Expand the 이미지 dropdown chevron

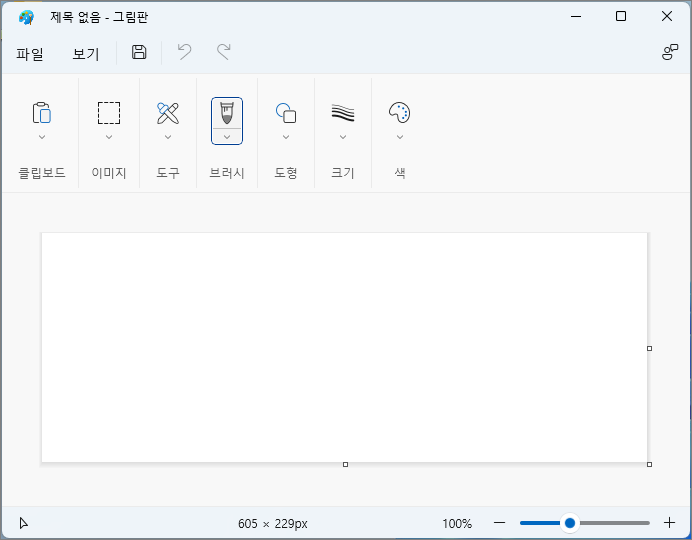coord(109,137)
